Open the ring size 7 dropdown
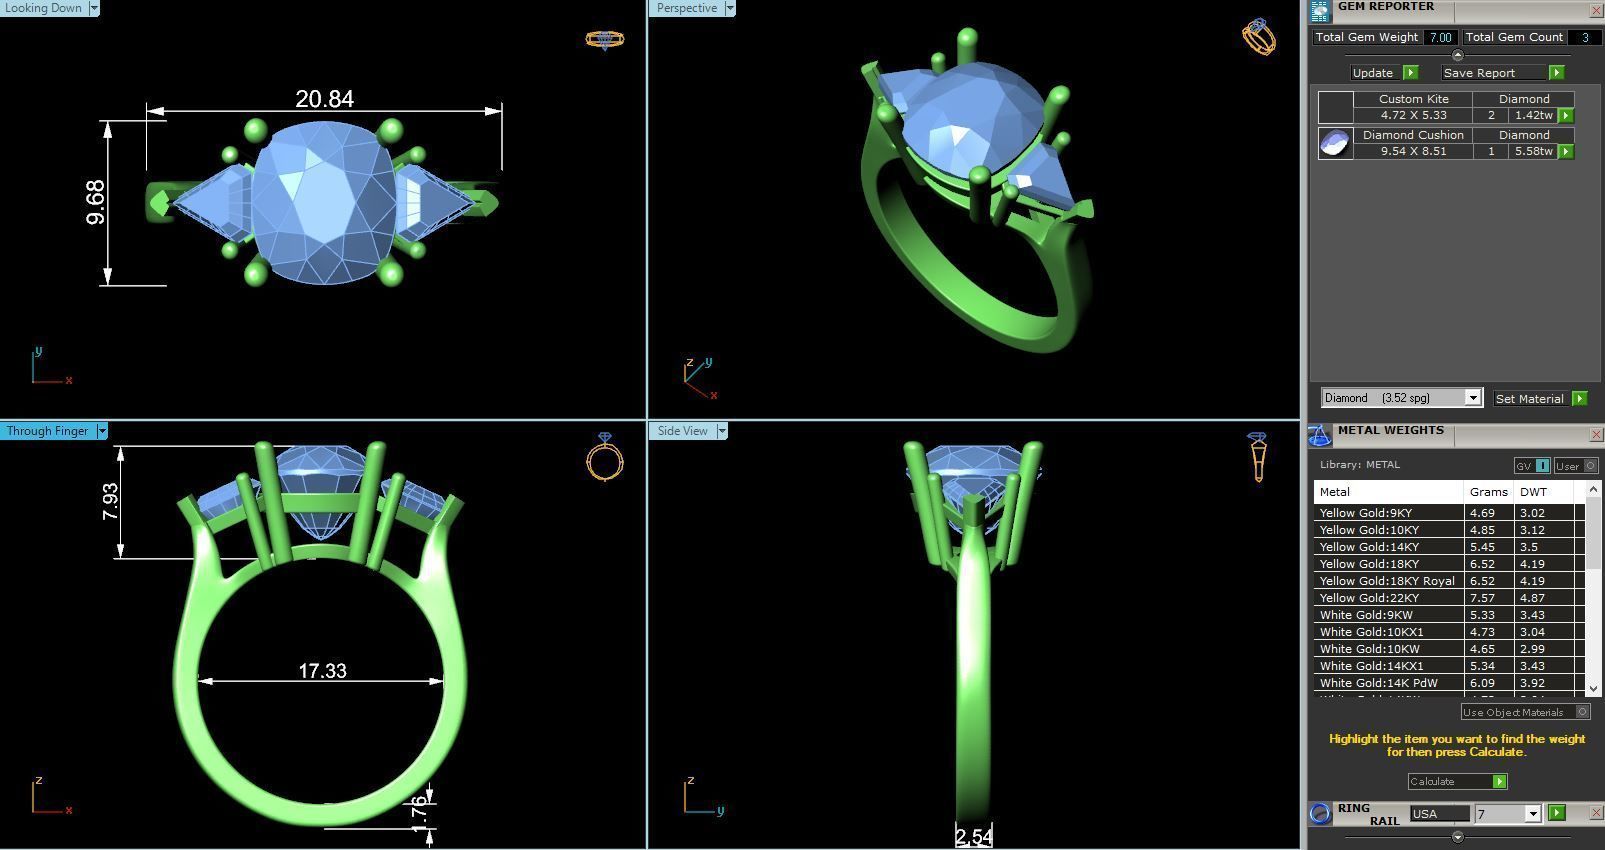The image size is (1605, 850). click(1532, 814)
